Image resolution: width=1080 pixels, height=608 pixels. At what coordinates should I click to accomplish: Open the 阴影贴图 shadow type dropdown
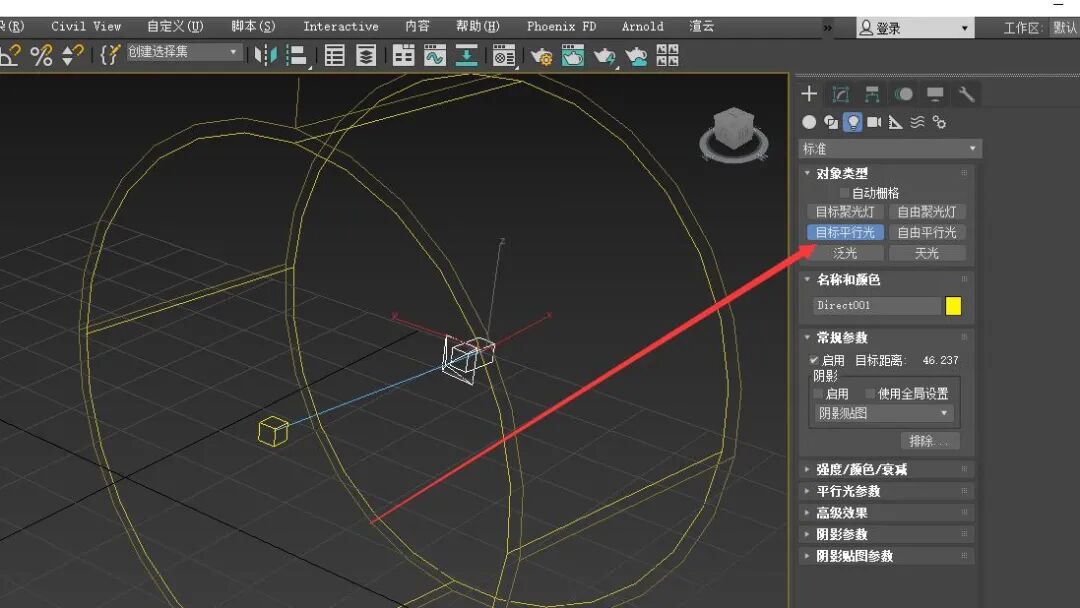[x=883, y=413]
